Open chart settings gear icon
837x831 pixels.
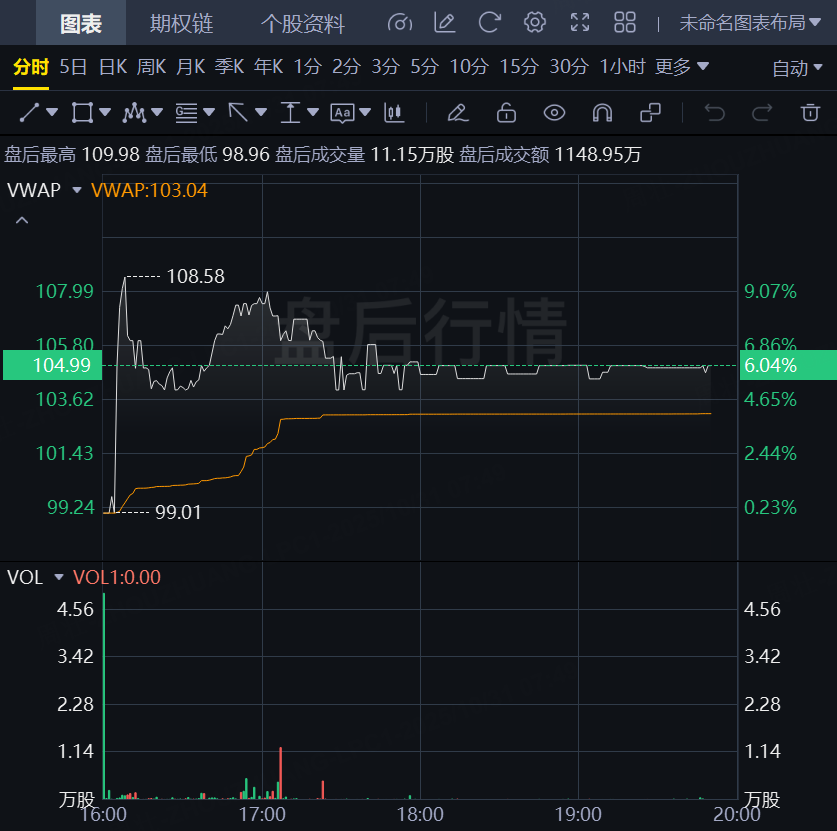535,23
